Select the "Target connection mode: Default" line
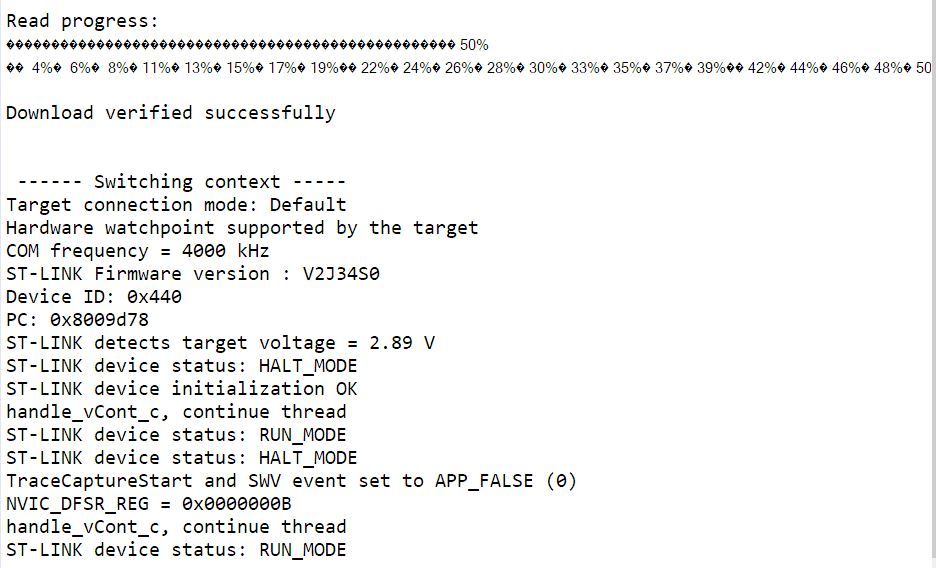Image resolution: width=936 pixels, height=568 pixels. [x=176, y=205]
